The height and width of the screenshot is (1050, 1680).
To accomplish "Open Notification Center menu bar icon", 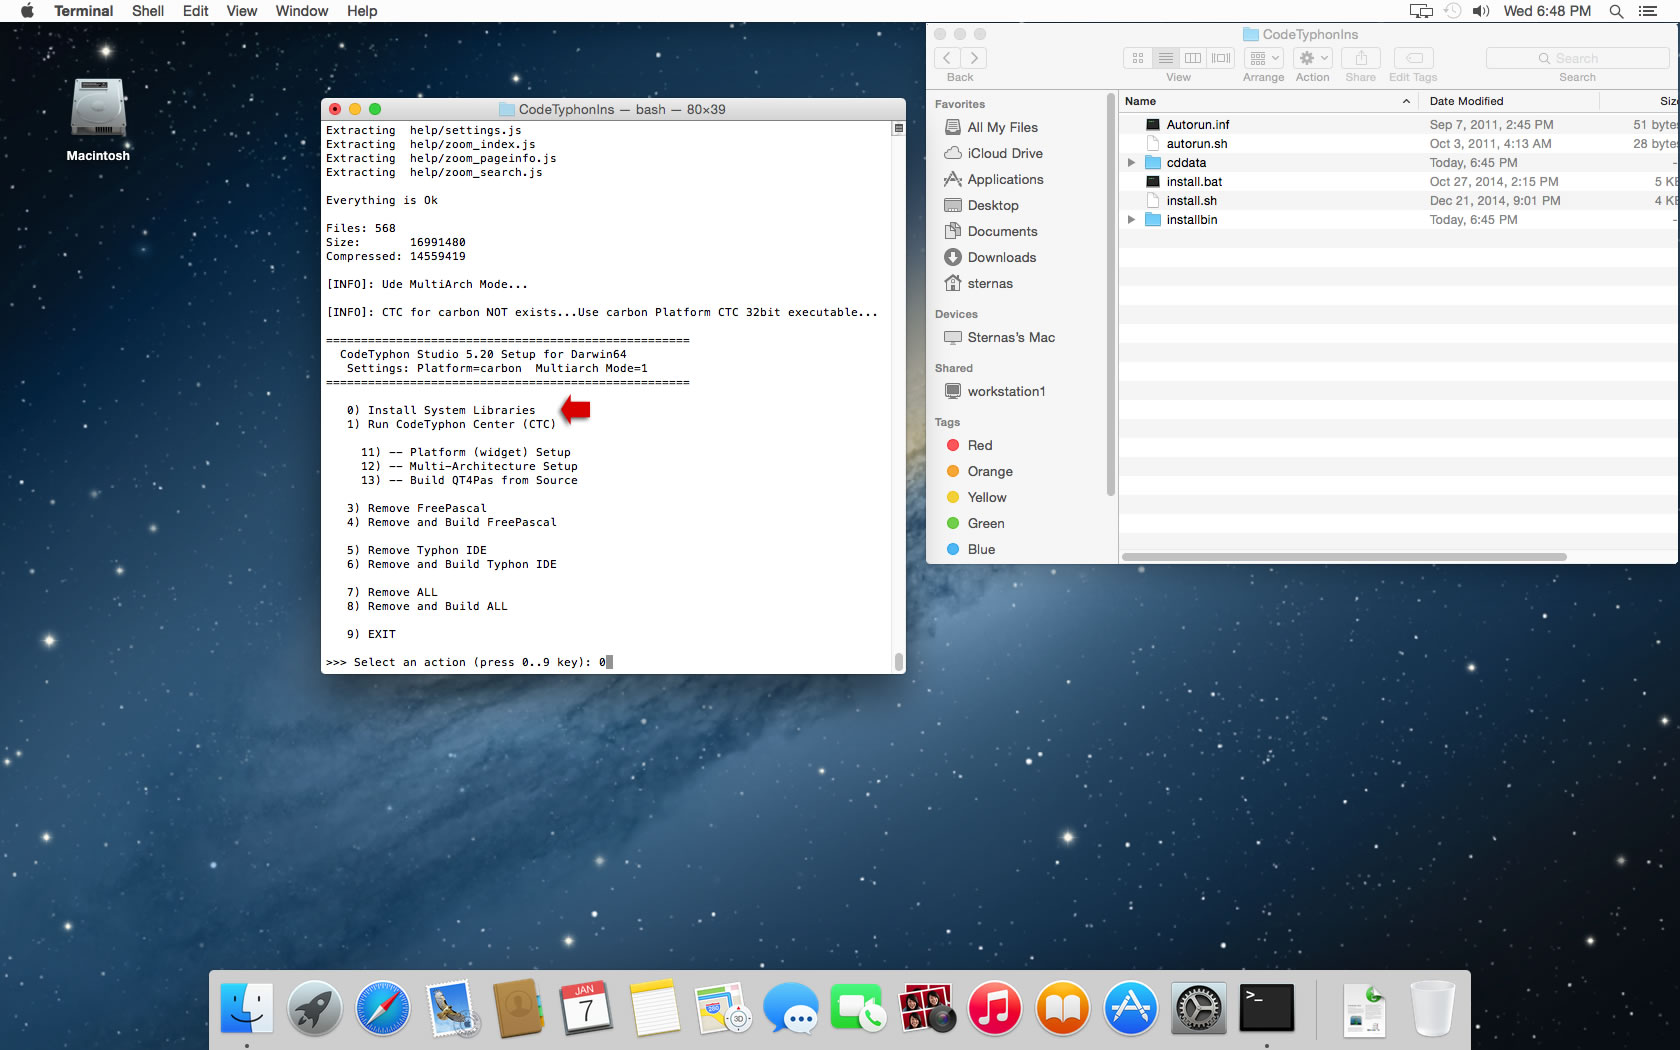I will [1648, 11].
